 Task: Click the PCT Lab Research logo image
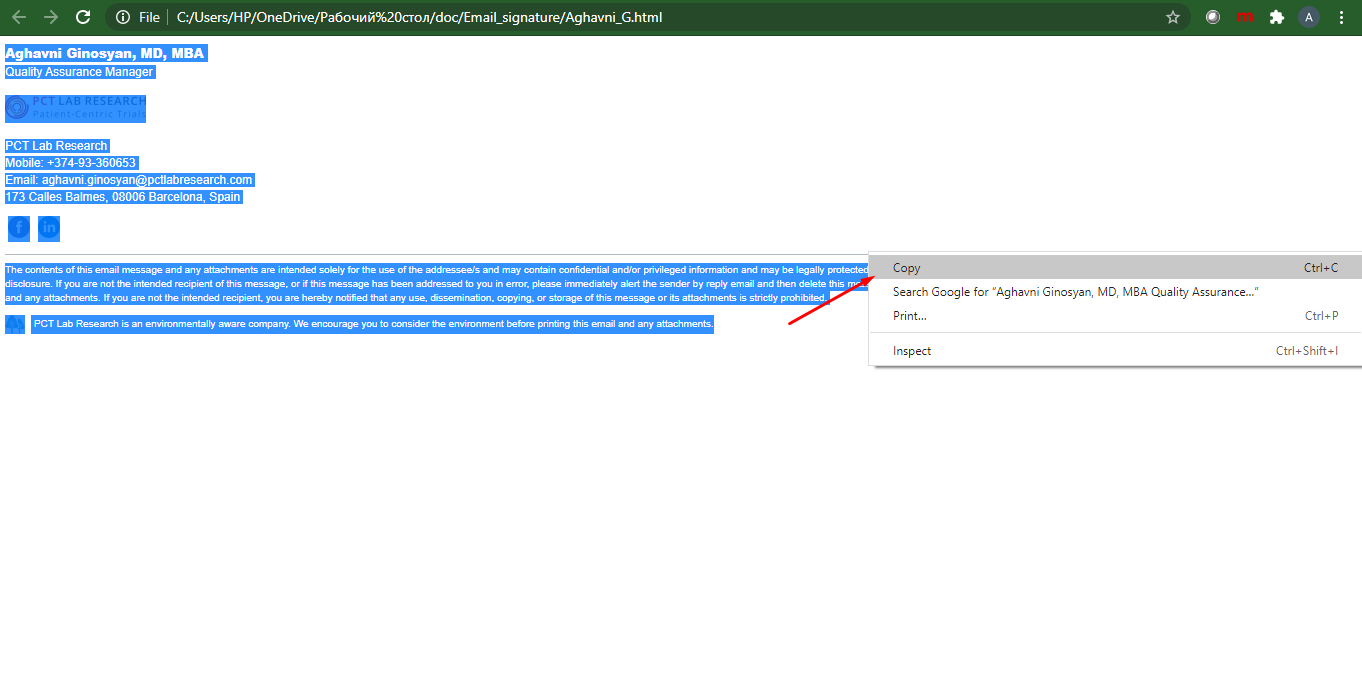coord(76,108)
